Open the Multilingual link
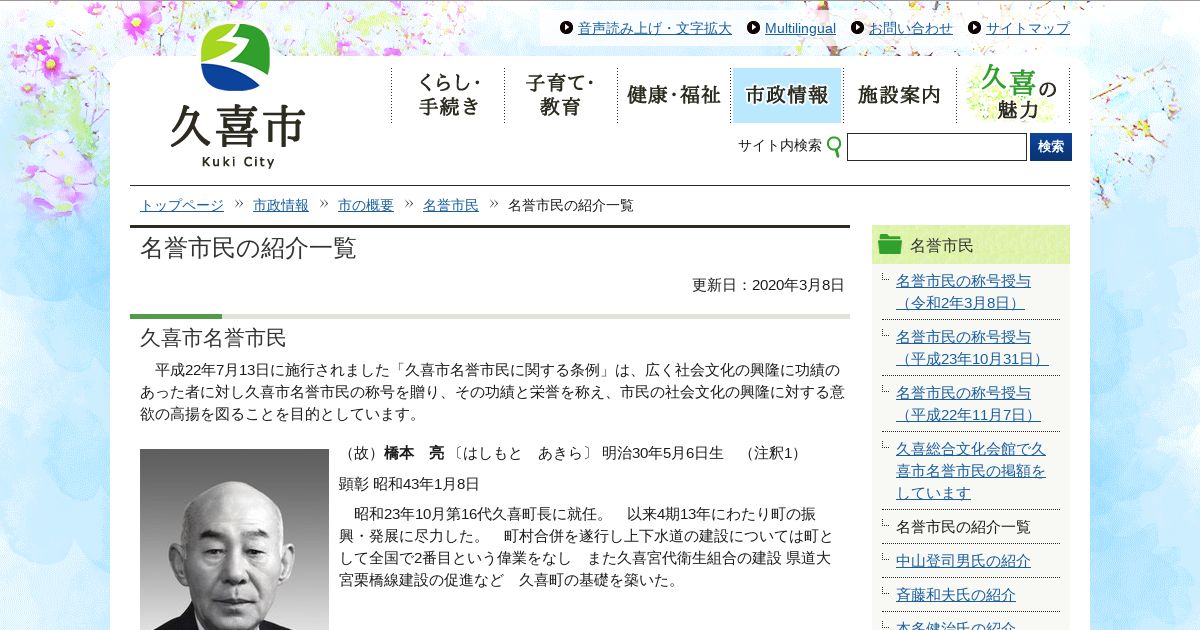Image resolution: width=1200 pixels, height=630 pixels. [x=800, y=28]
